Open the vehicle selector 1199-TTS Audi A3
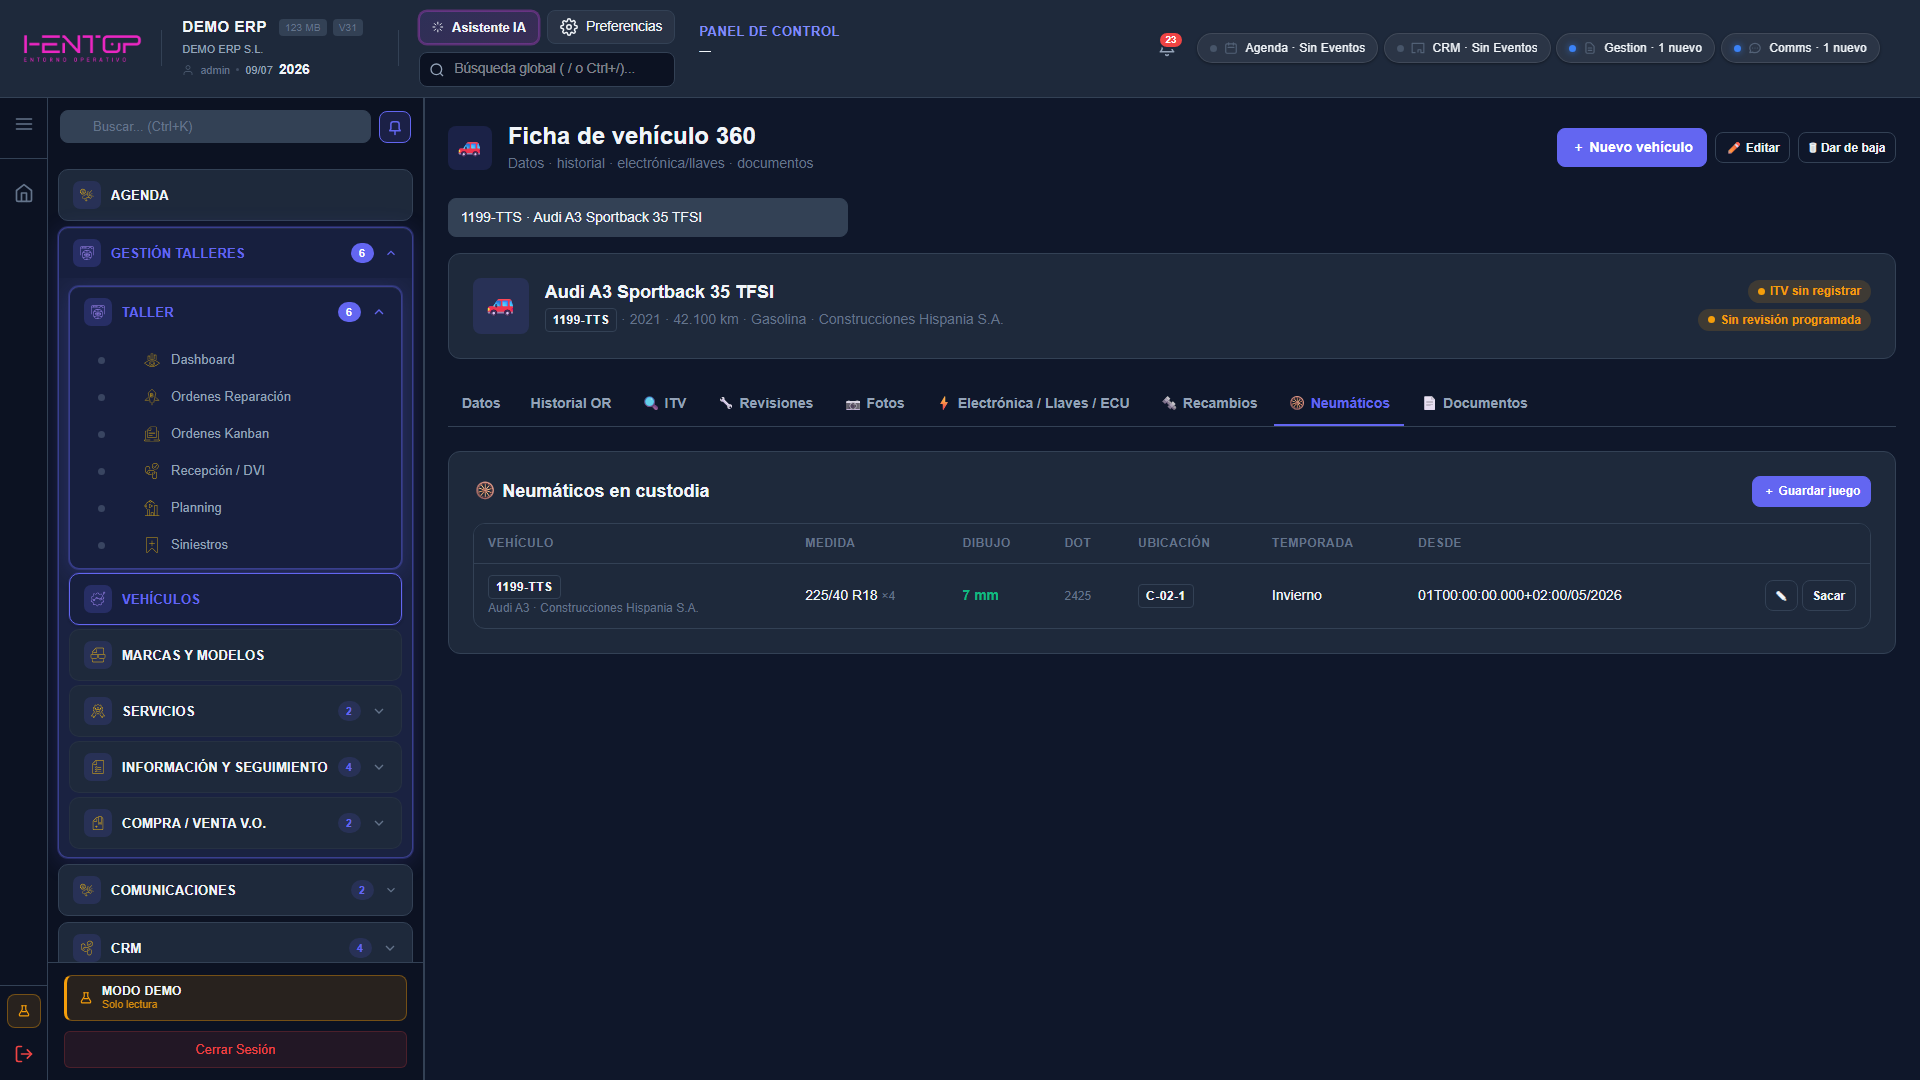The width and height of the screenshot is (1920, 1080). pos(648,217)
